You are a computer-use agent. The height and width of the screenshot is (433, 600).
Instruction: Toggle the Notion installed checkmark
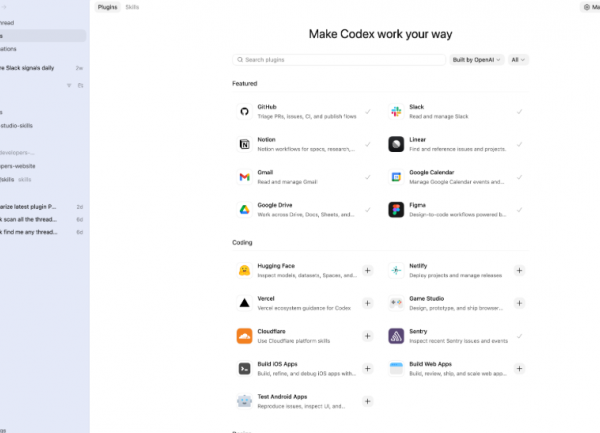click(368, 144)
